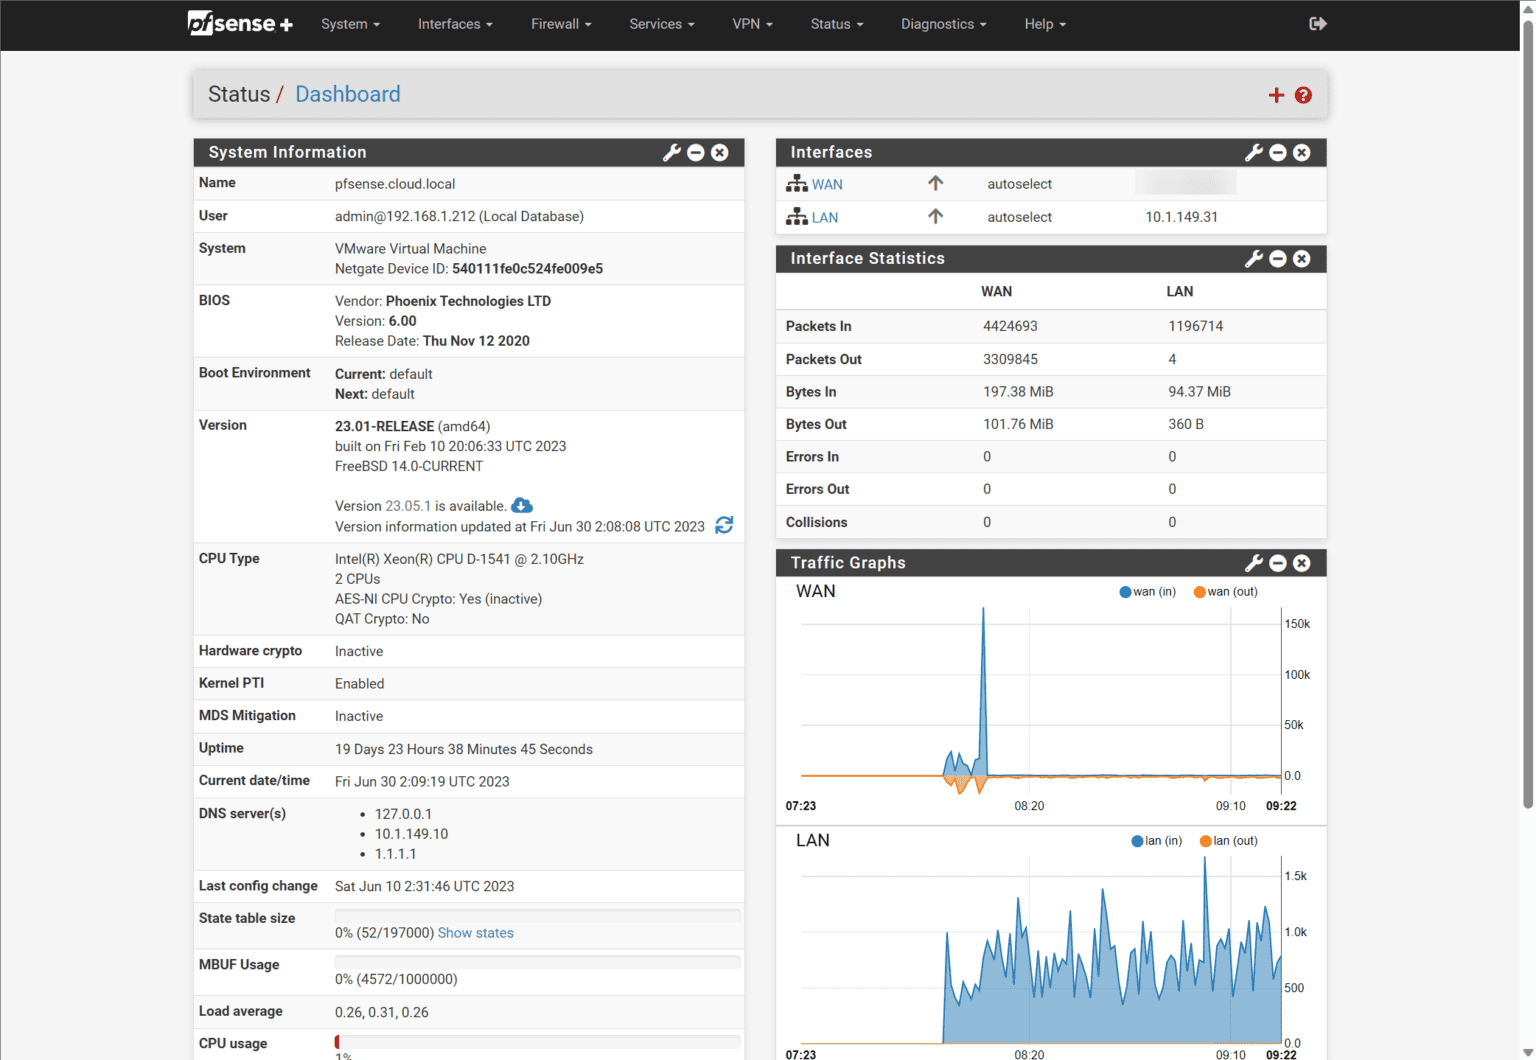The height and width of the screenshot is (1060, 1536).
Task: Click the add-widget plus icon
Action: [x=1276, y=95]
